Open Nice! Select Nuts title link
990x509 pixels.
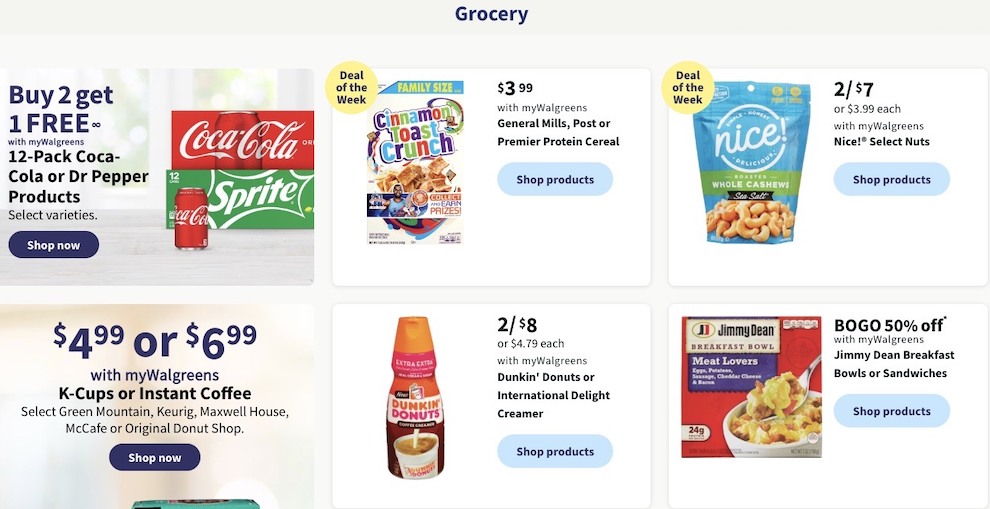[x=881, y=141]
